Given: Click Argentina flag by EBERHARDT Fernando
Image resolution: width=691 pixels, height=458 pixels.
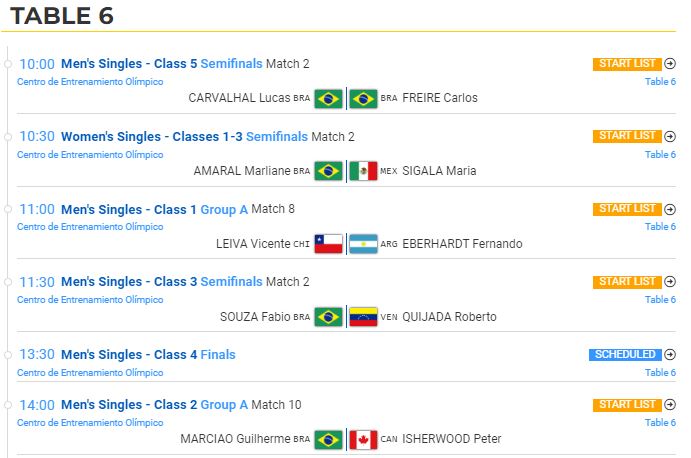Looking at the screenshot, I should (363, 244).
